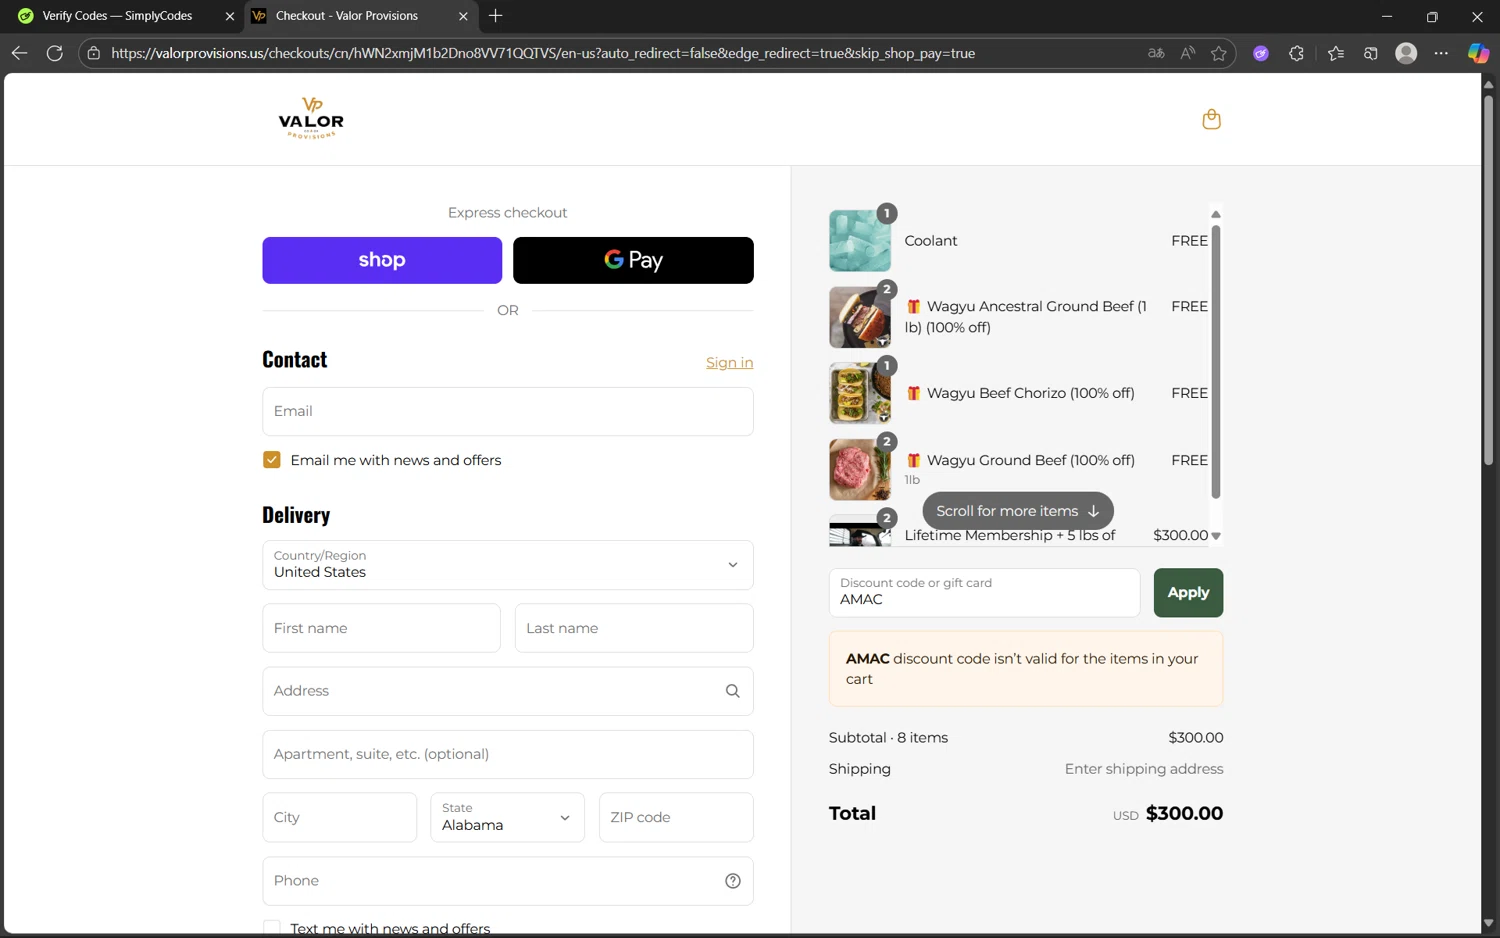The height and width of the screenshot is (938, 1500).
Task: Click cart list scroll up arrow
Action: pos(1216,214)
